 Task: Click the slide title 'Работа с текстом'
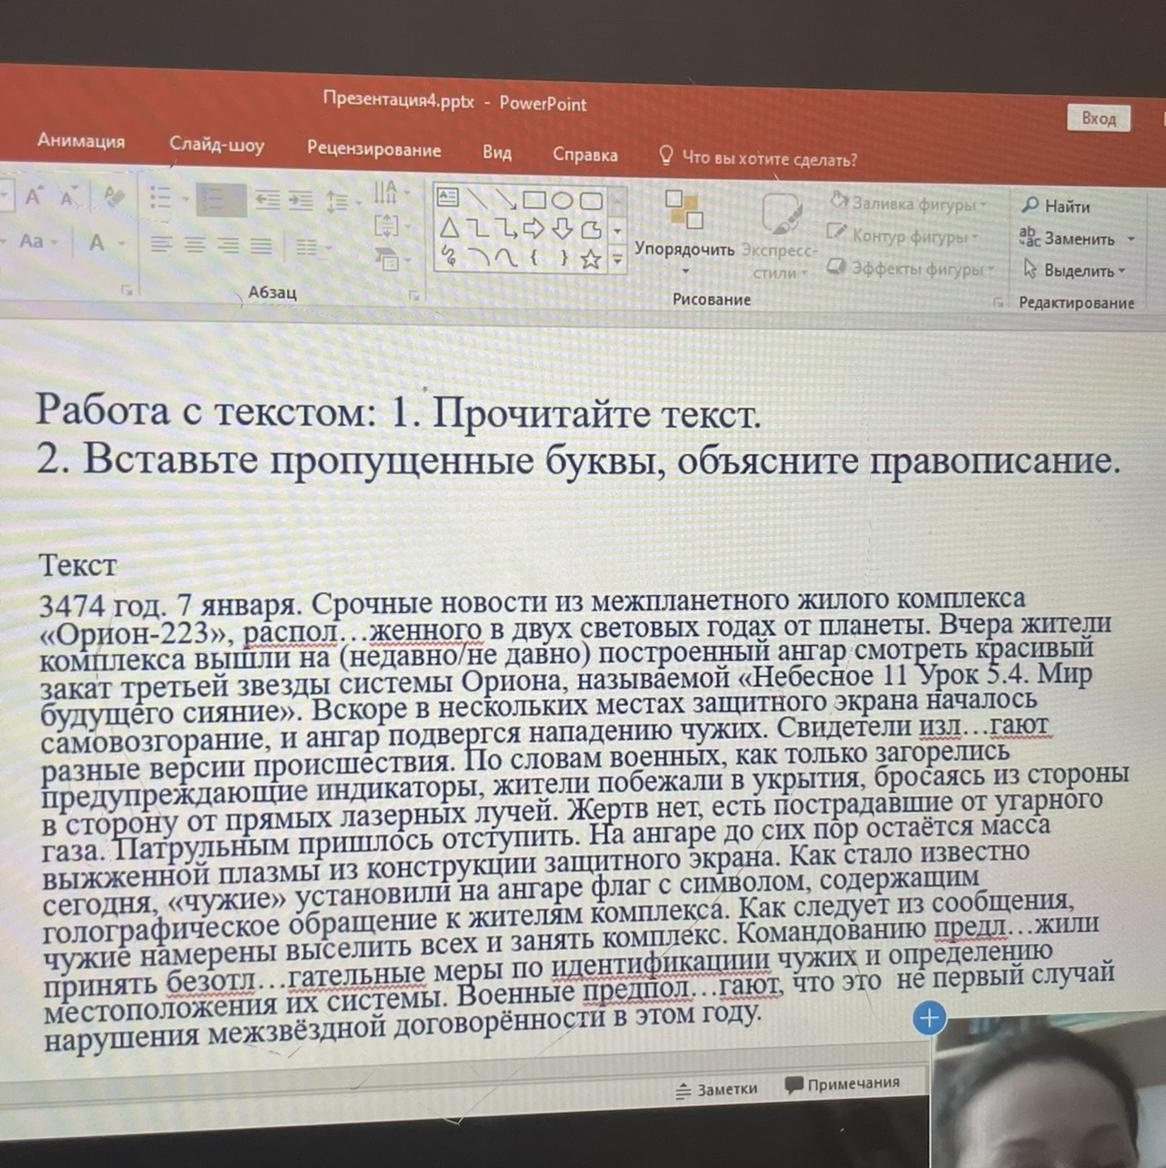(x=206, y=410)
